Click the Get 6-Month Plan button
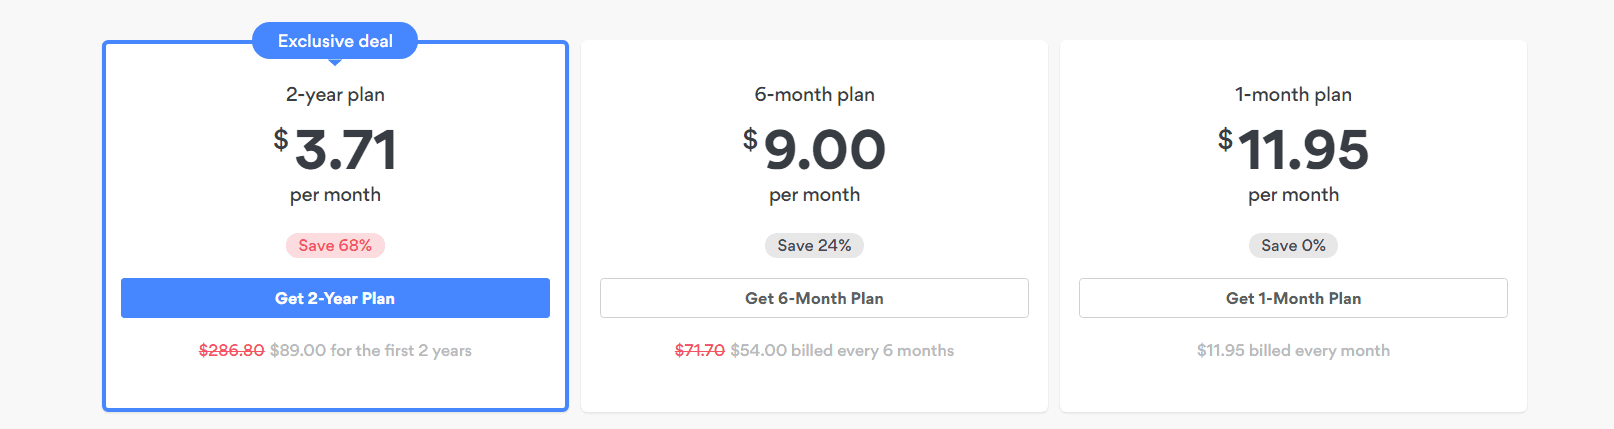Screen dimensions: 1614x429 pyautogui.click(x=814, y=298)
